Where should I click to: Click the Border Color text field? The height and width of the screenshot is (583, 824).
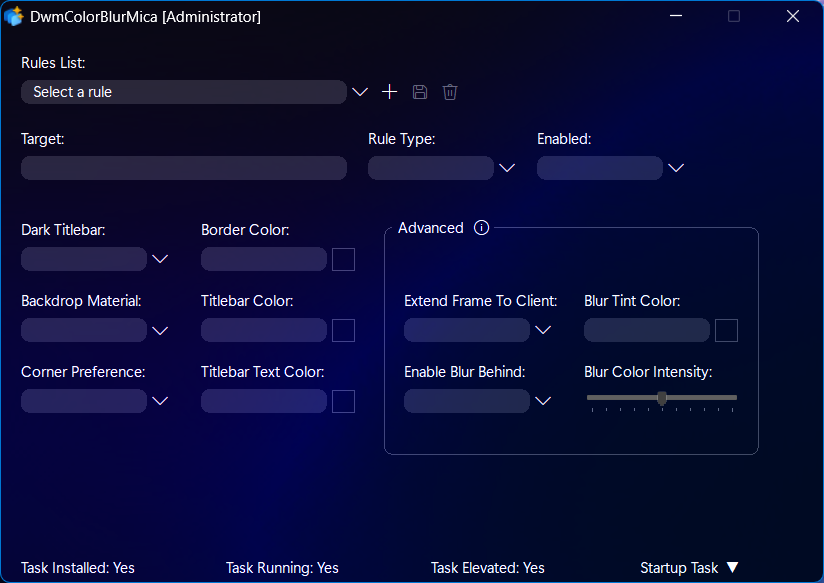coord(264,259)
